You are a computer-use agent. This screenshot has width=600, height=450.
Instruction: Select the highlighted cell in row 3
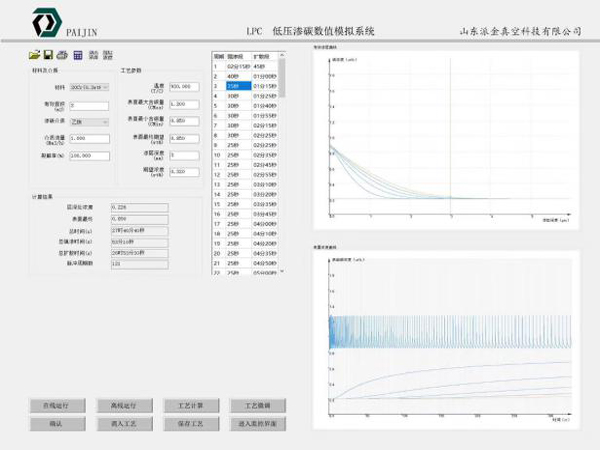click(237, 86)
